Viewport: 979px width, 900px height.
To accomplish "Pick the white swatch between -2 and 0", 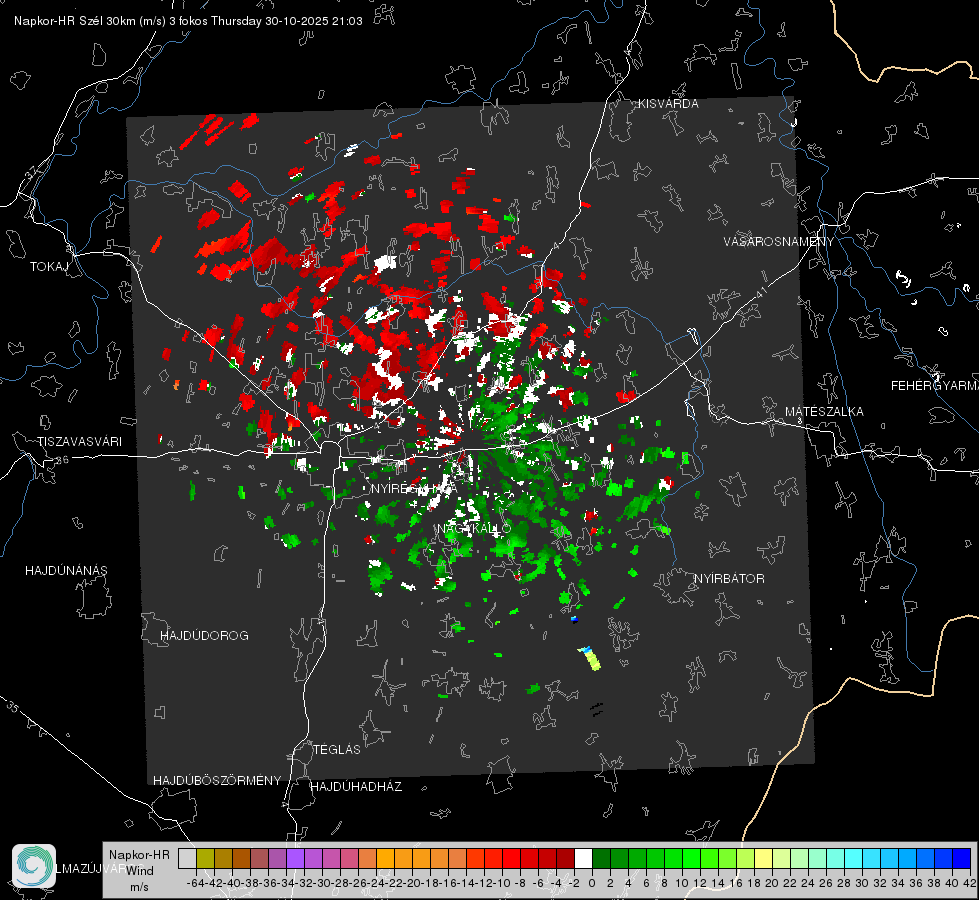I will [x=583, y=858].
